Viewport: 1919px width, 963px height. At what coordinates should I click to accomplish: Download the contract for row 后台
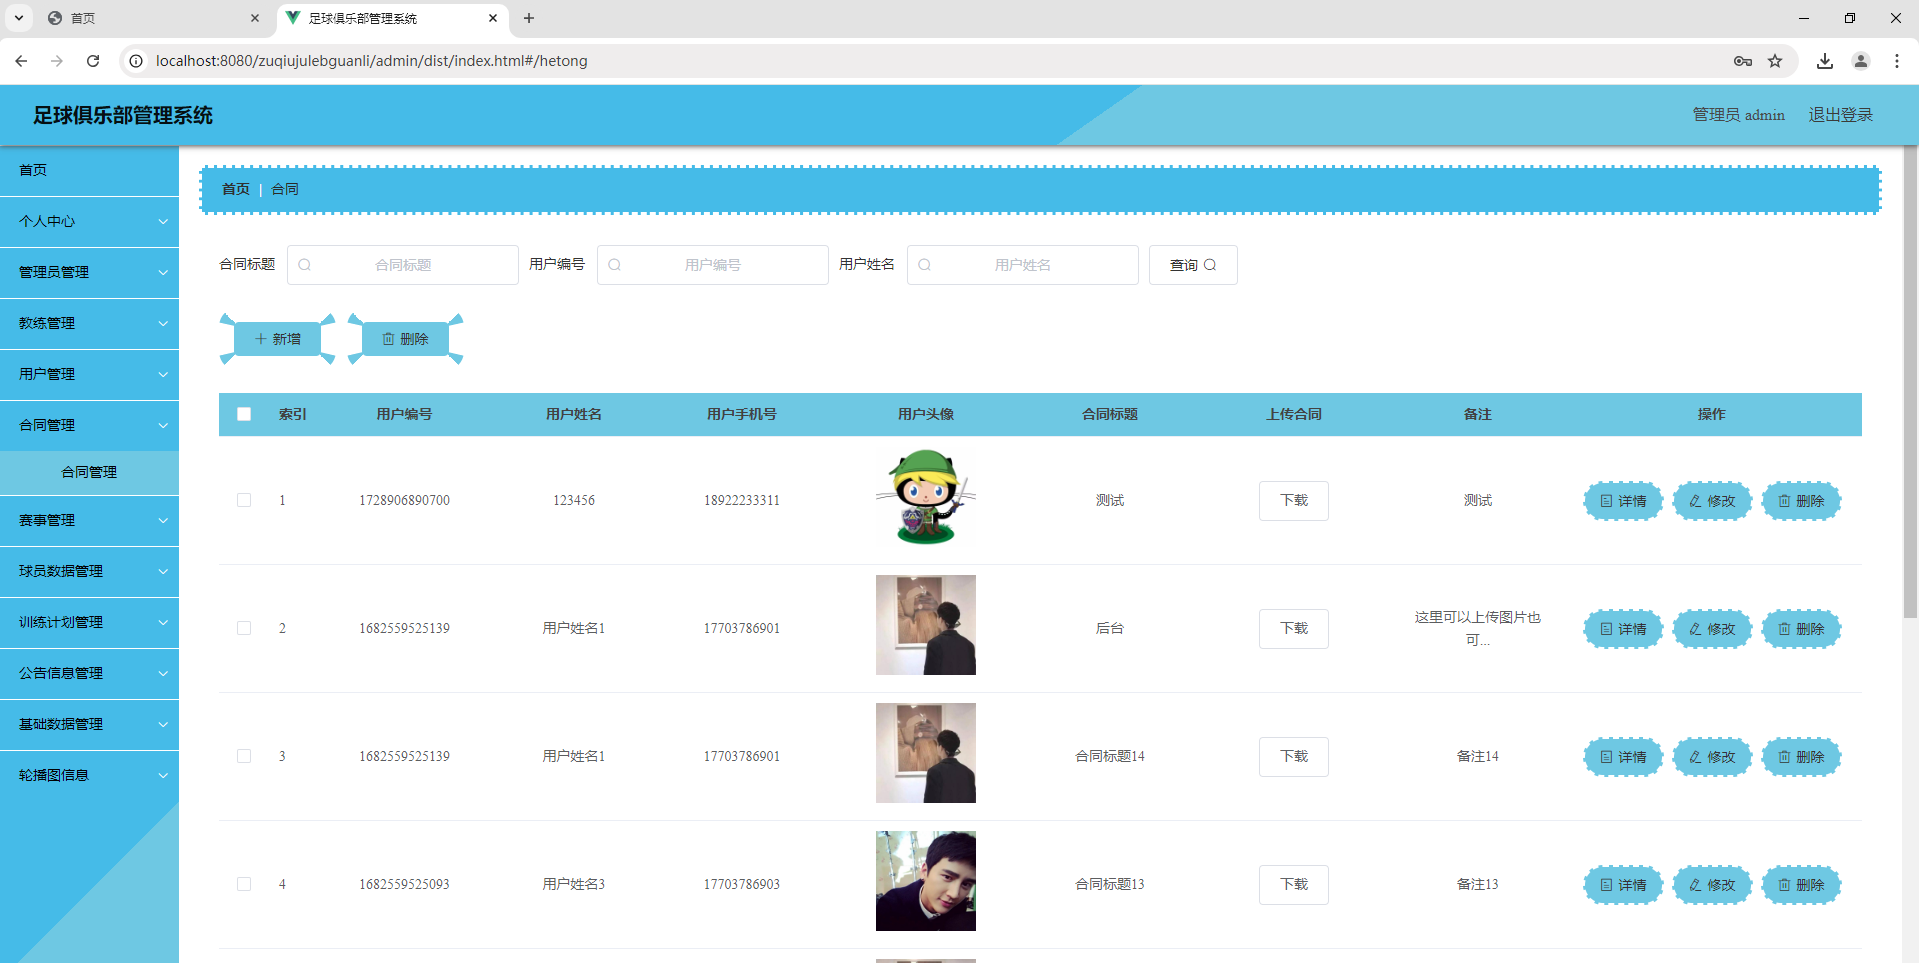point(1294,628)
